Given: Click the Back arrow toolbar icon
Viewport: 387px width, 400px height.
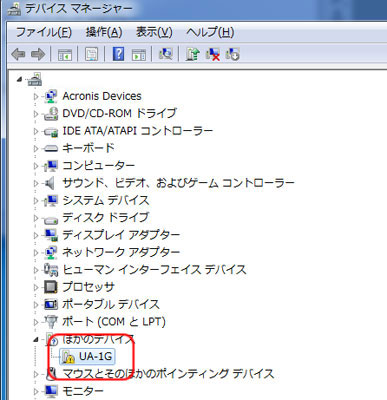Looking at the screenshot, I should coord(18,54).
